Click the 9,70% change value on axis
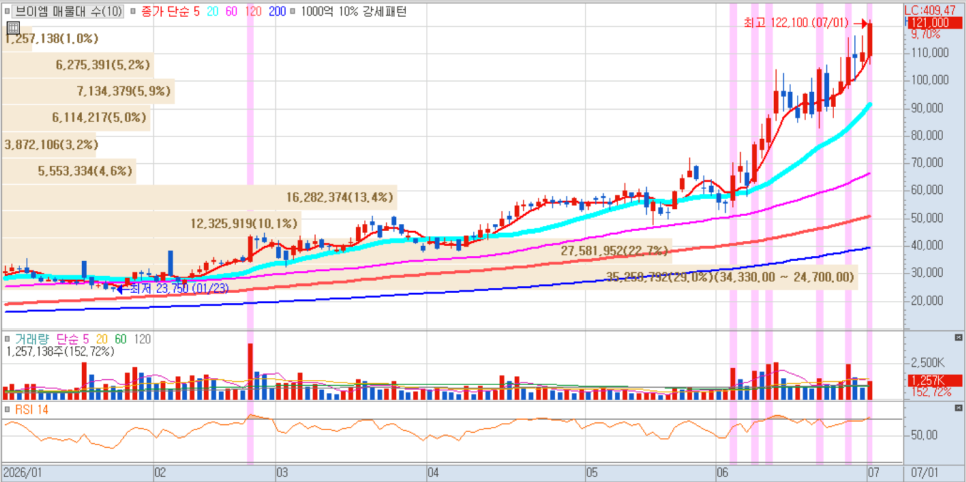This screenshot has width=966, height=482. [x=925, y=35]
